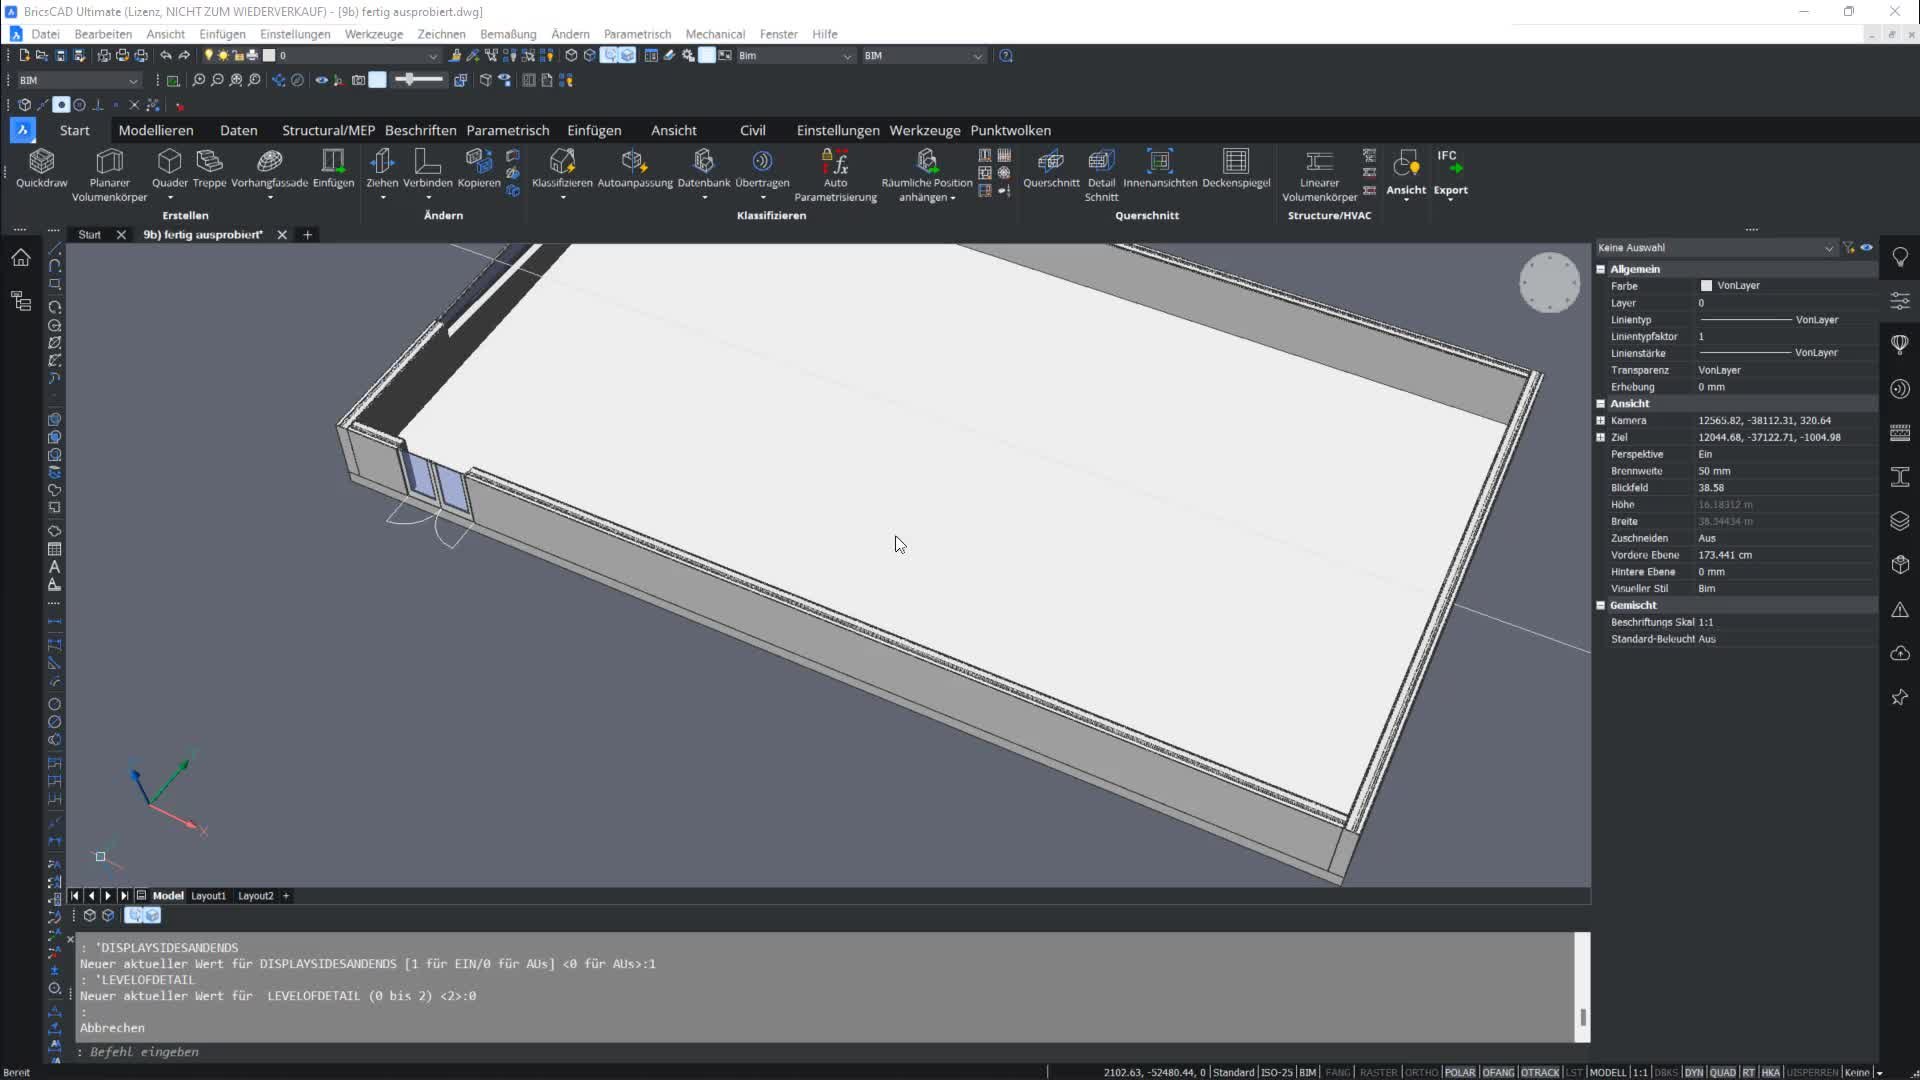The width and height of the screenshot is (1920, 1080).
Task: Generate Innenansichten views
Action: click(x=1160, y=168)
